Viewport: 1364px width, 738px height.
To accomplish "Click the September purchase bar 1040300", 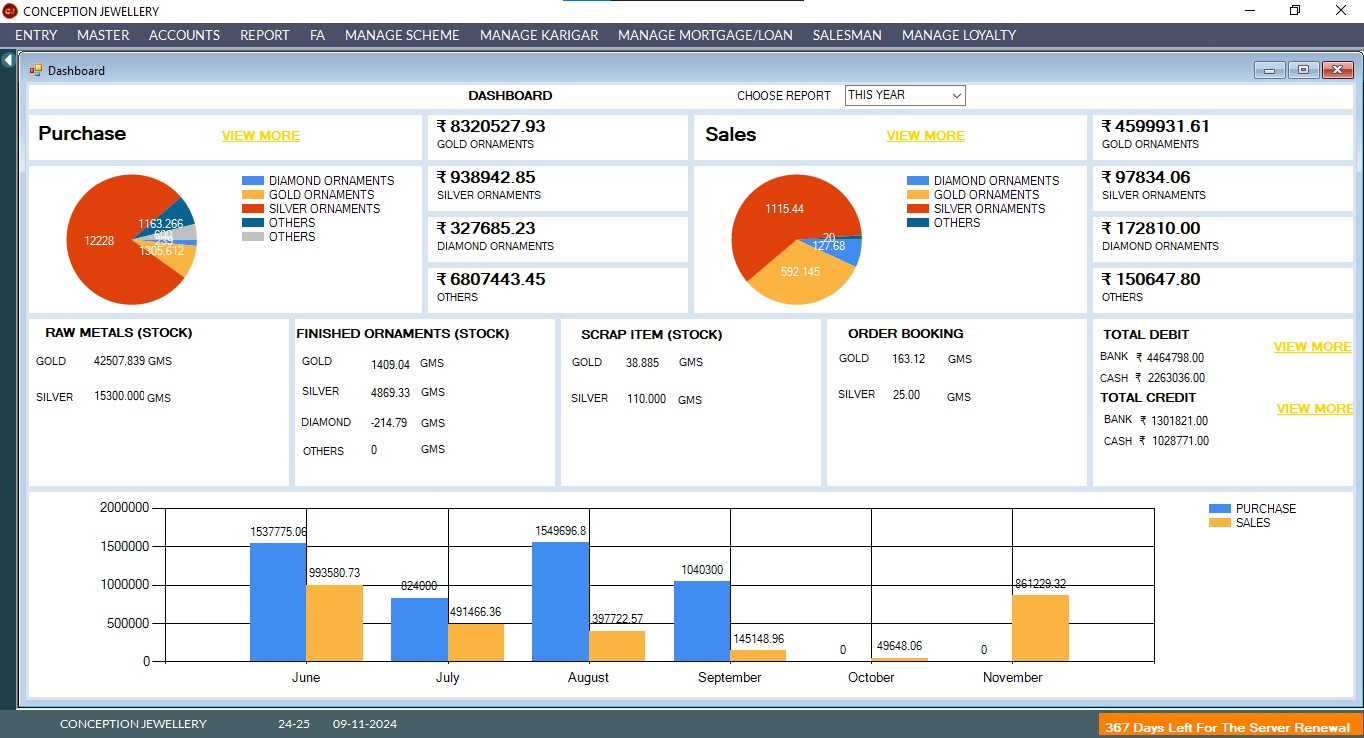I will [x=702, y=621].
